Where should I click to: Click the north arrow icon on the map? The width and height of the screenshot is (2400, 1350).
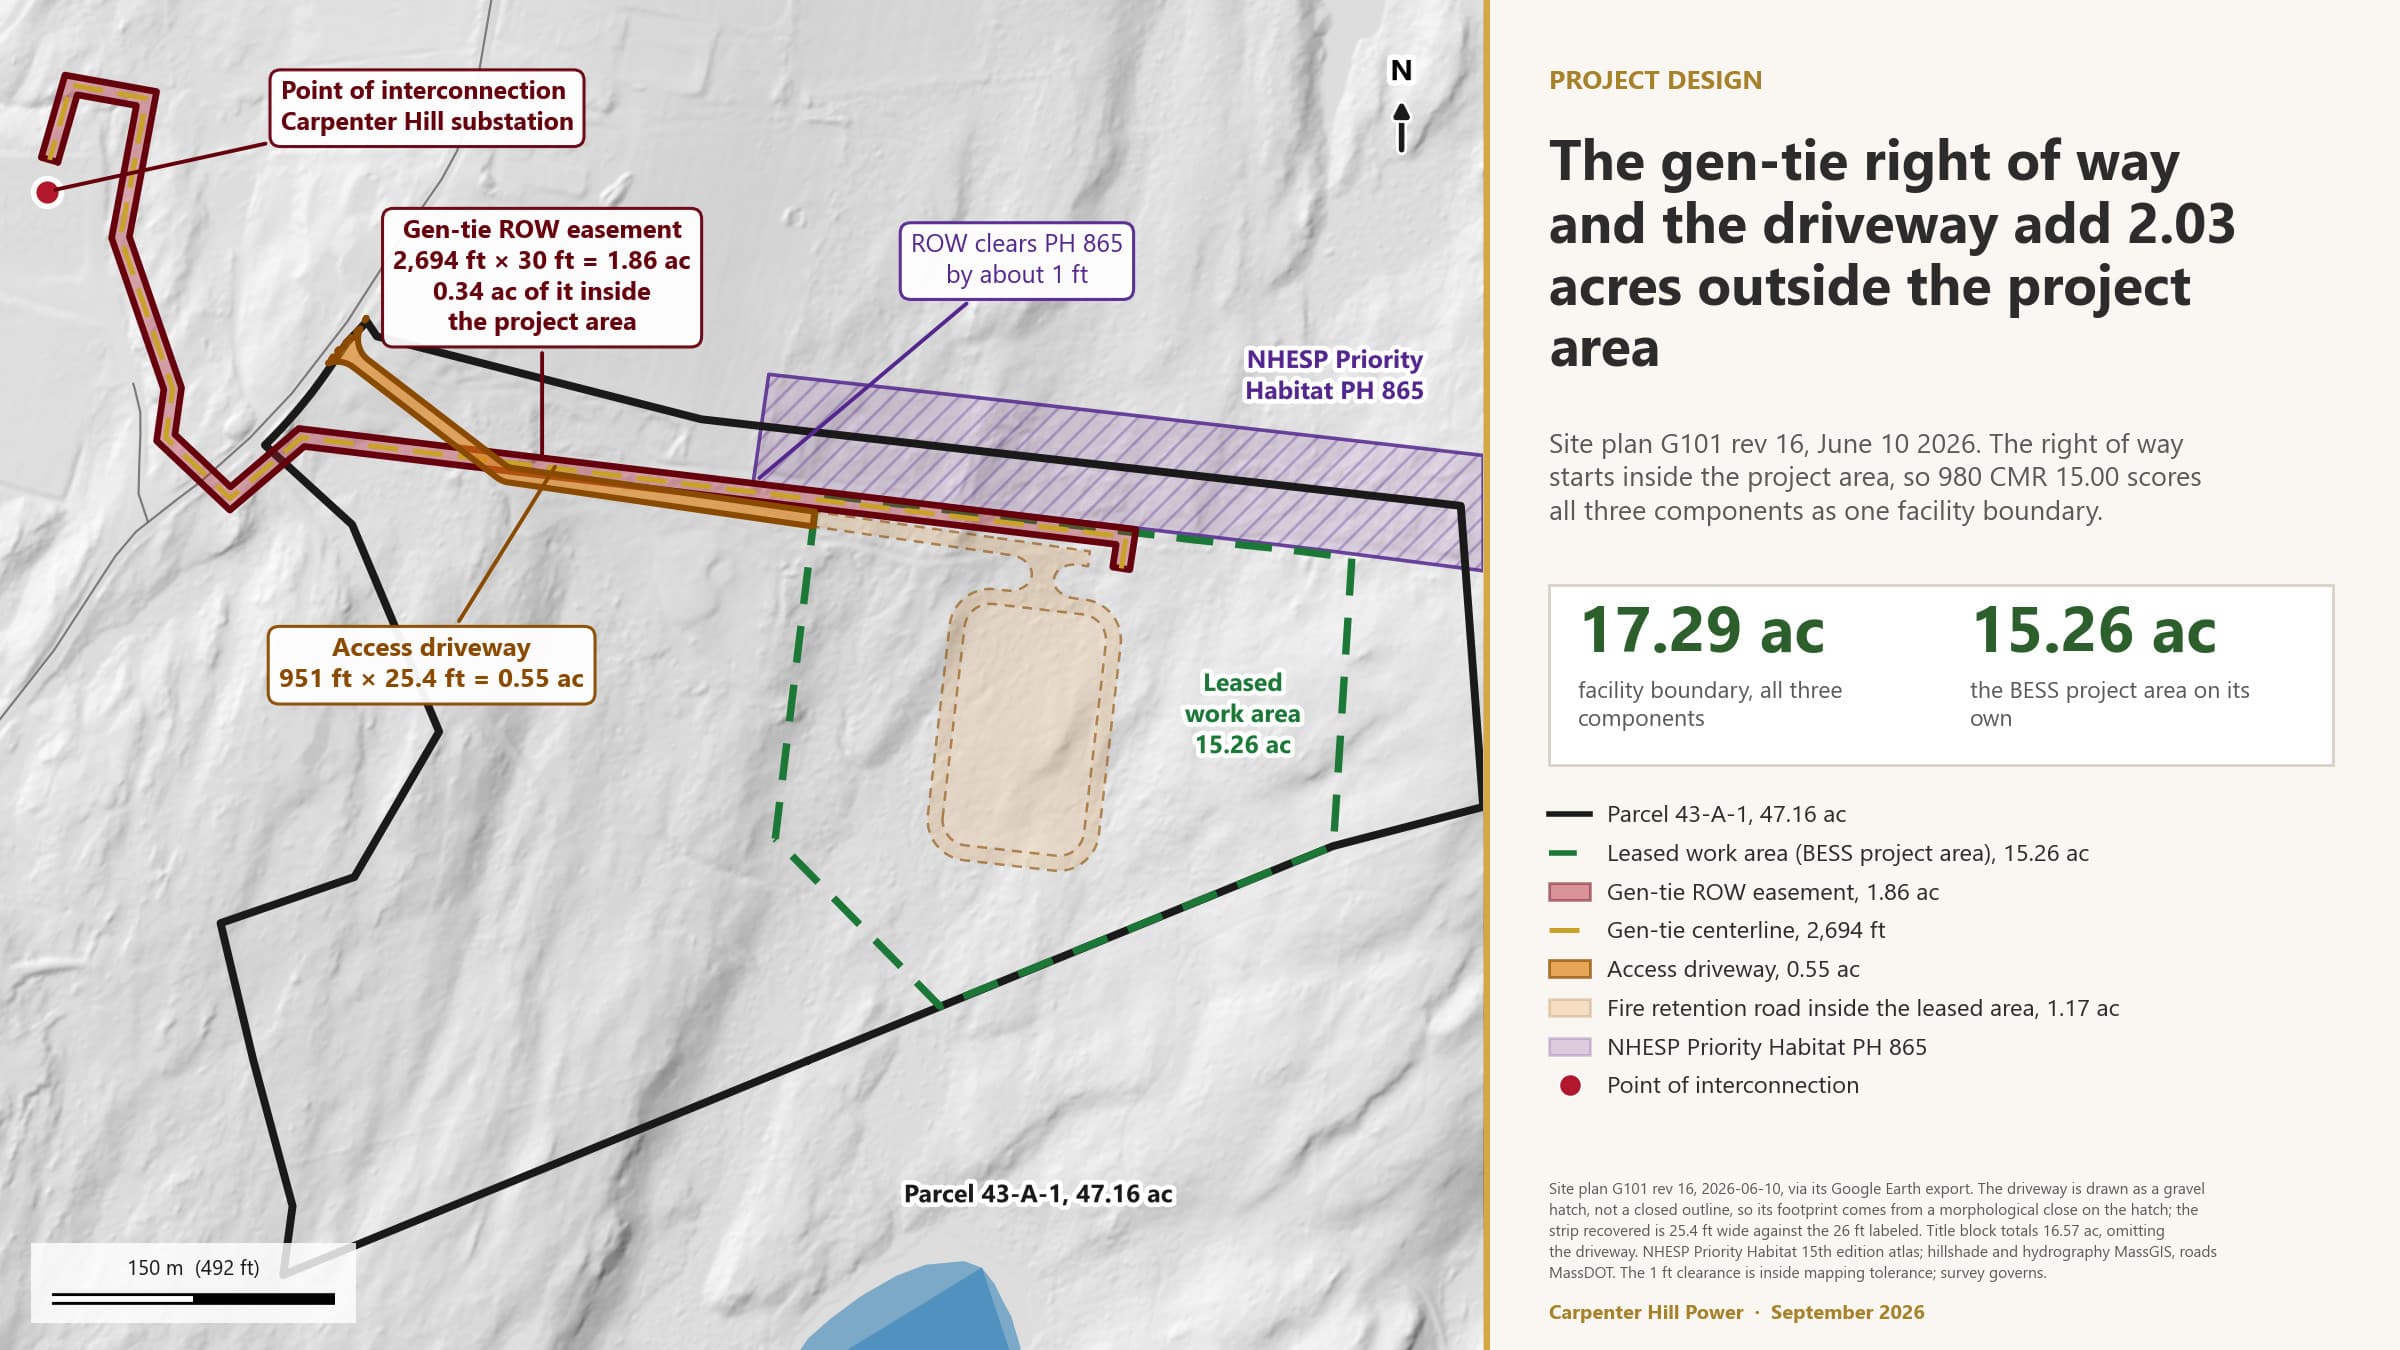(x=1401, y=106)
